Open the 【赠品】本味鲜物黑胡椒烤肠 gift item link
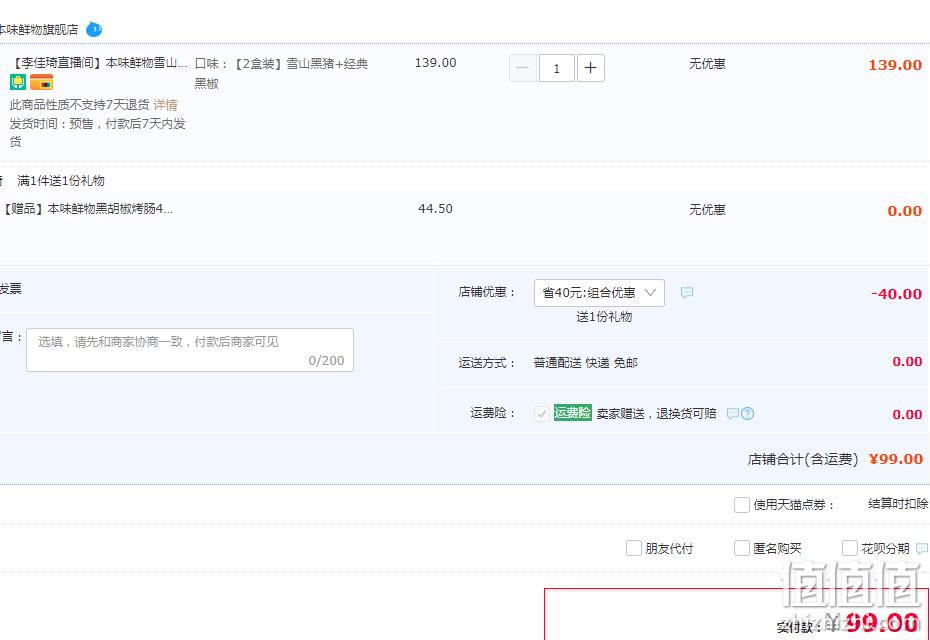This screenshot has height=640, width=930. click(x=87, y=209)
